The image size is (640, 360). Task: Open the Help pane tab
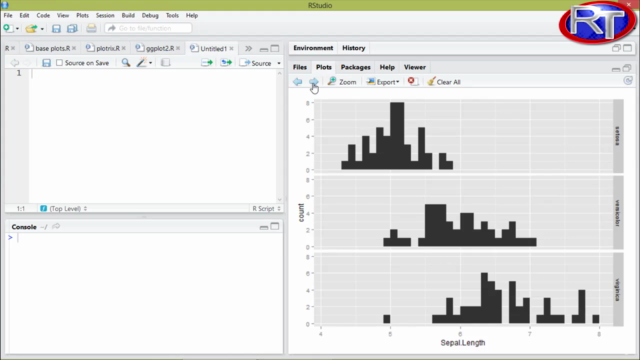pos(387,67)
